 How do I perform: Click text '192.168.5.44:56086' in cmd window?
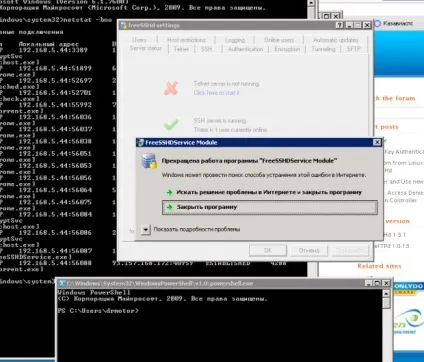pos(55,232)
